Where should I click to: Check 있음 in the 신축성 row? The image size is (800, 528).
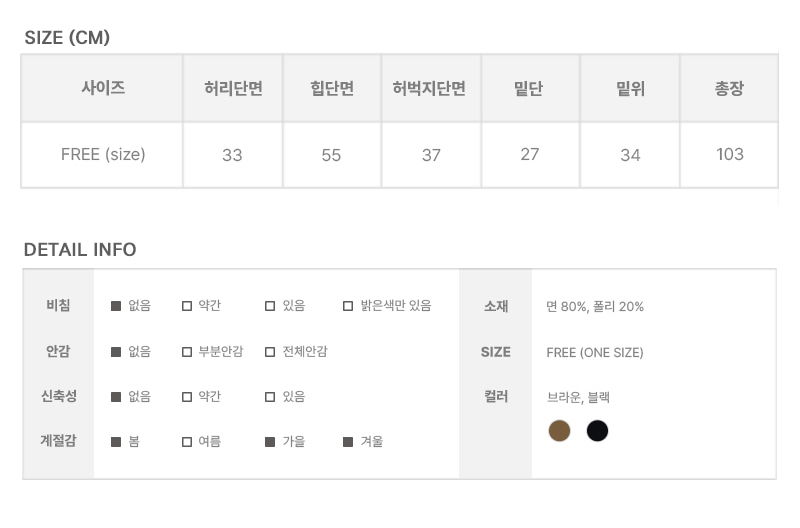270,397
